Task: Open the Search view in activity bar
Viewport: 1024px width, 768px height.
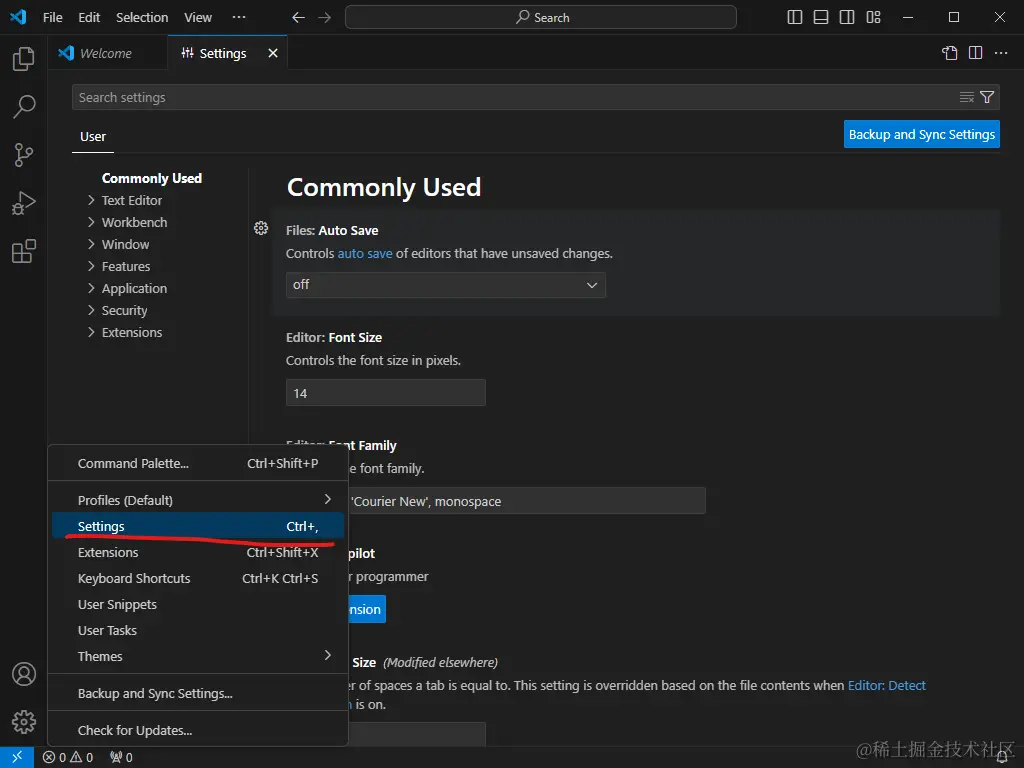Action: [24, 106]
